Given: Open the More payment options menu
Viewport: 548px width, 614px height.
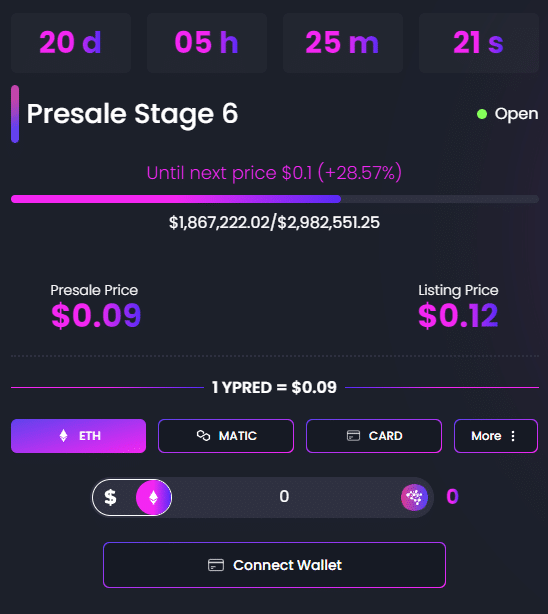Looking at the screenshot, I should coord(496,436).
